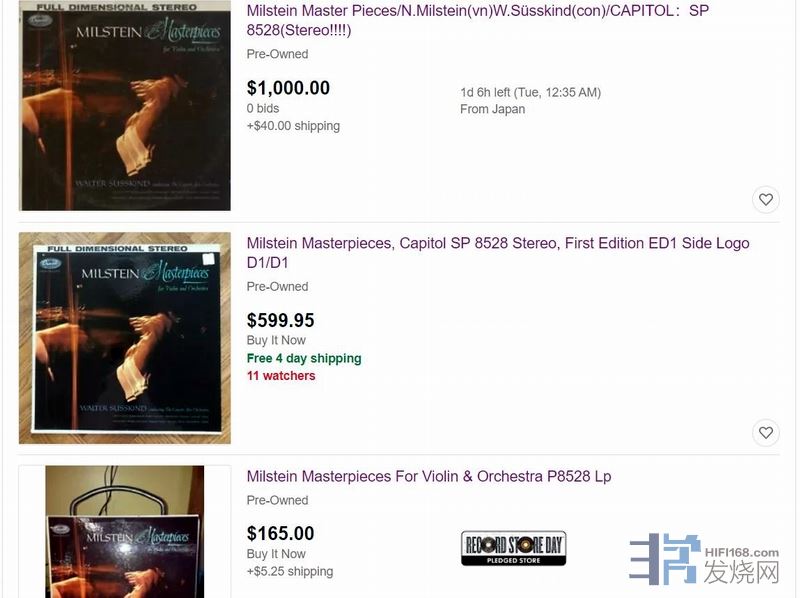Add the $1,000.00 listing to watchlist heart
Viewport: 800px width, 598px height.
765,200
